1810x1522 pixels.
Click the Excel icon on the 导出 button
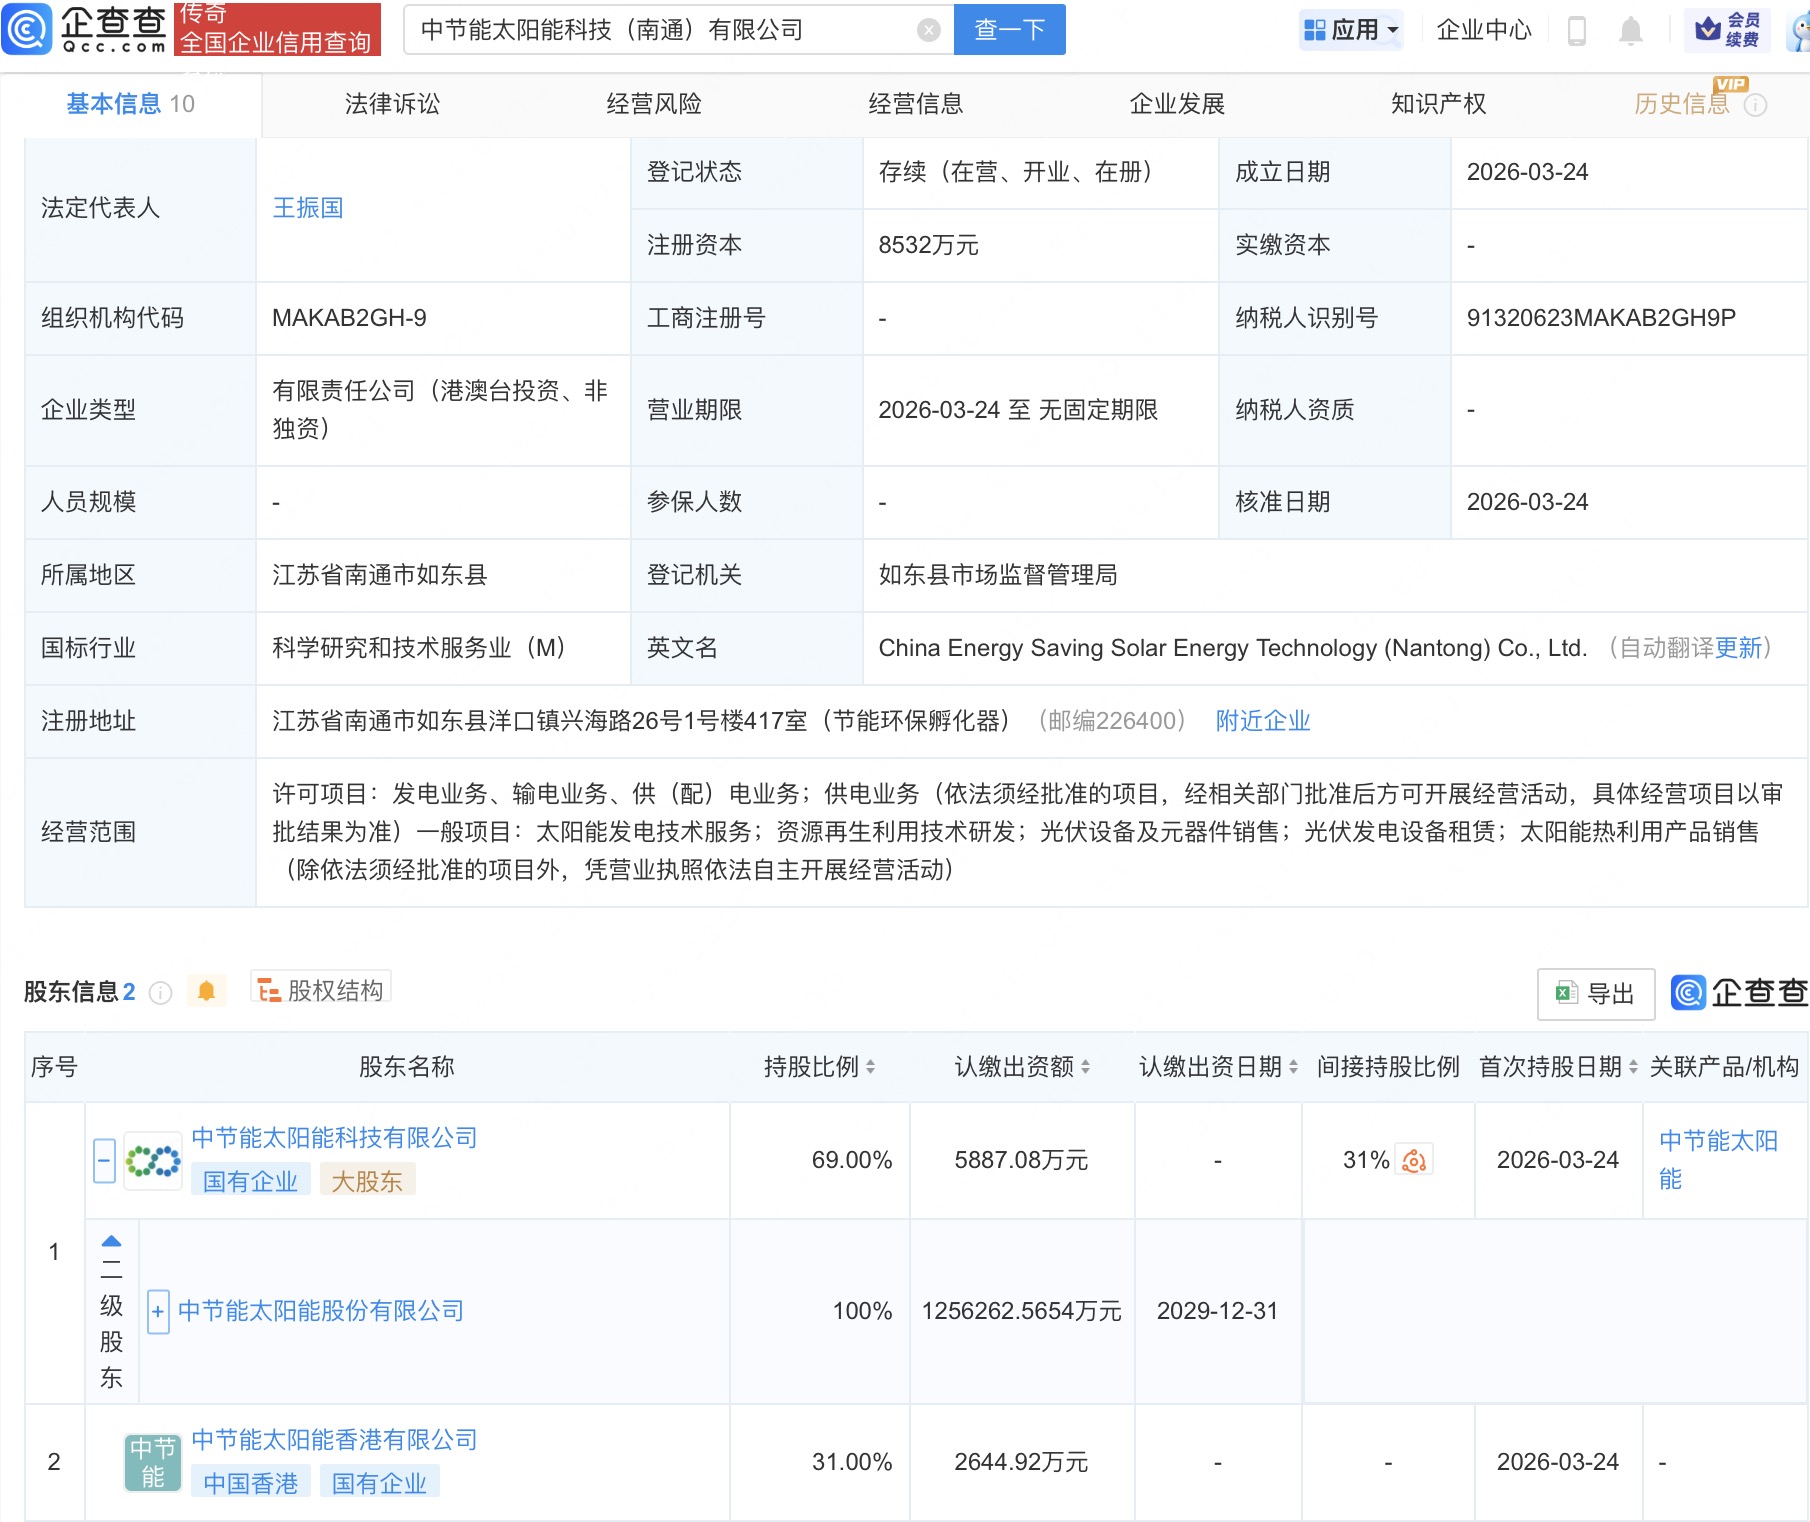pos(1566,993)
